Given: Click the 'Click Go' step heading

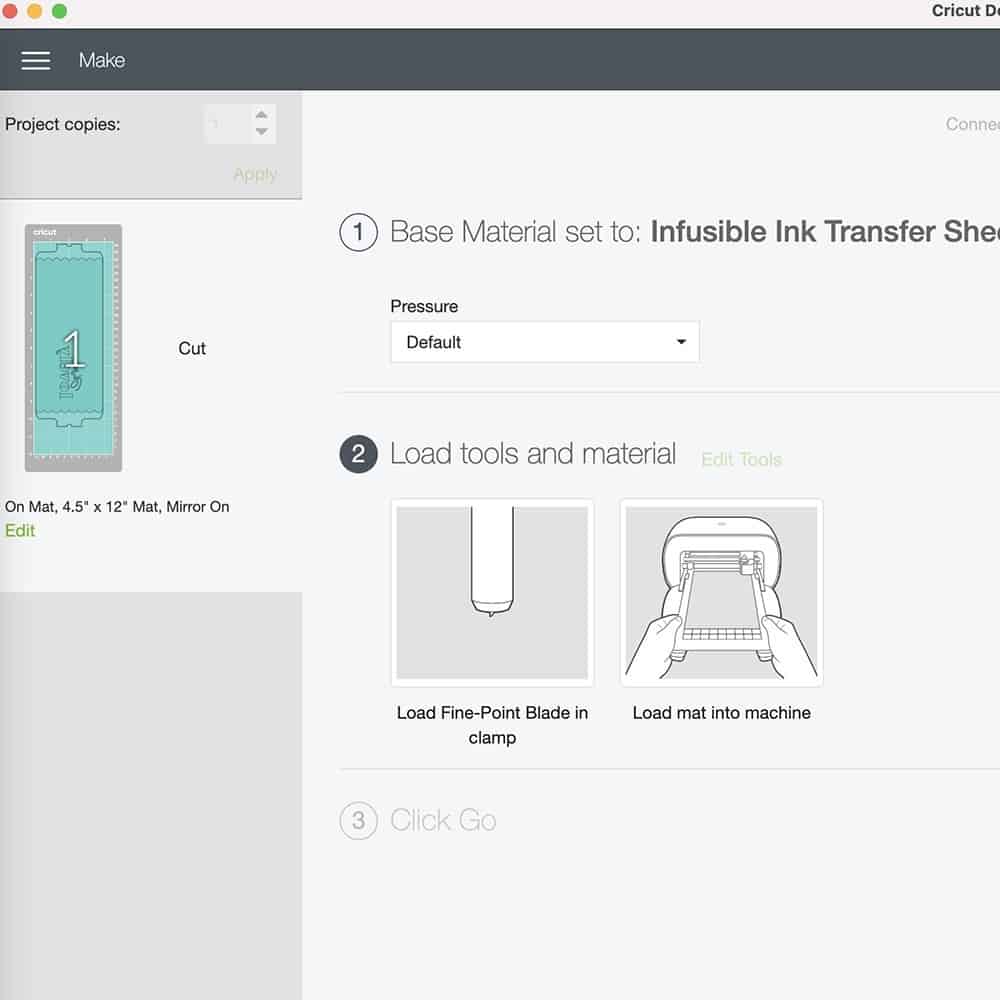Looking at the screenshot, I should 443,821.
